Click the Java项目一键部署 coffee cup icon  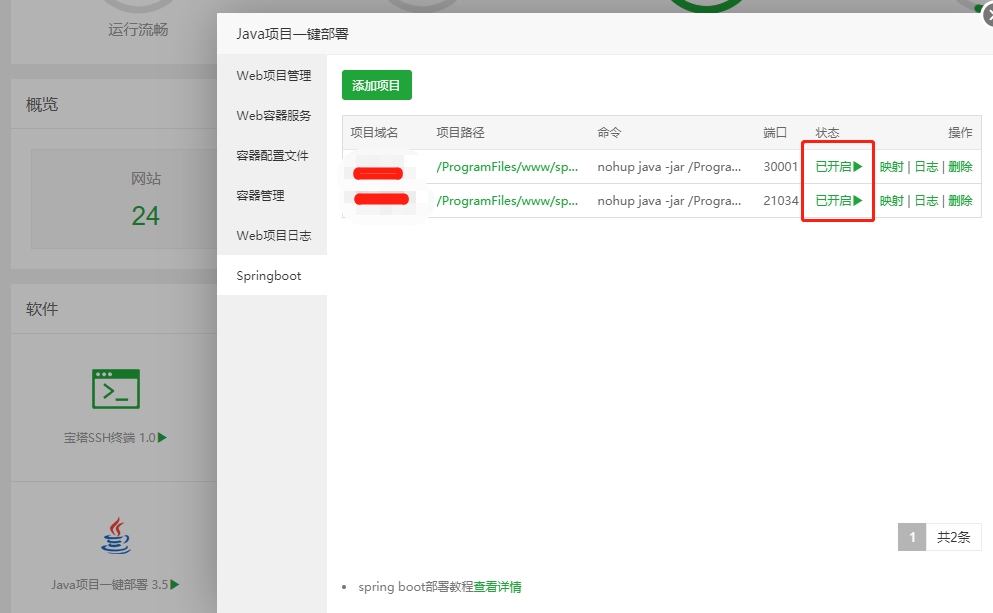[116, 536]
